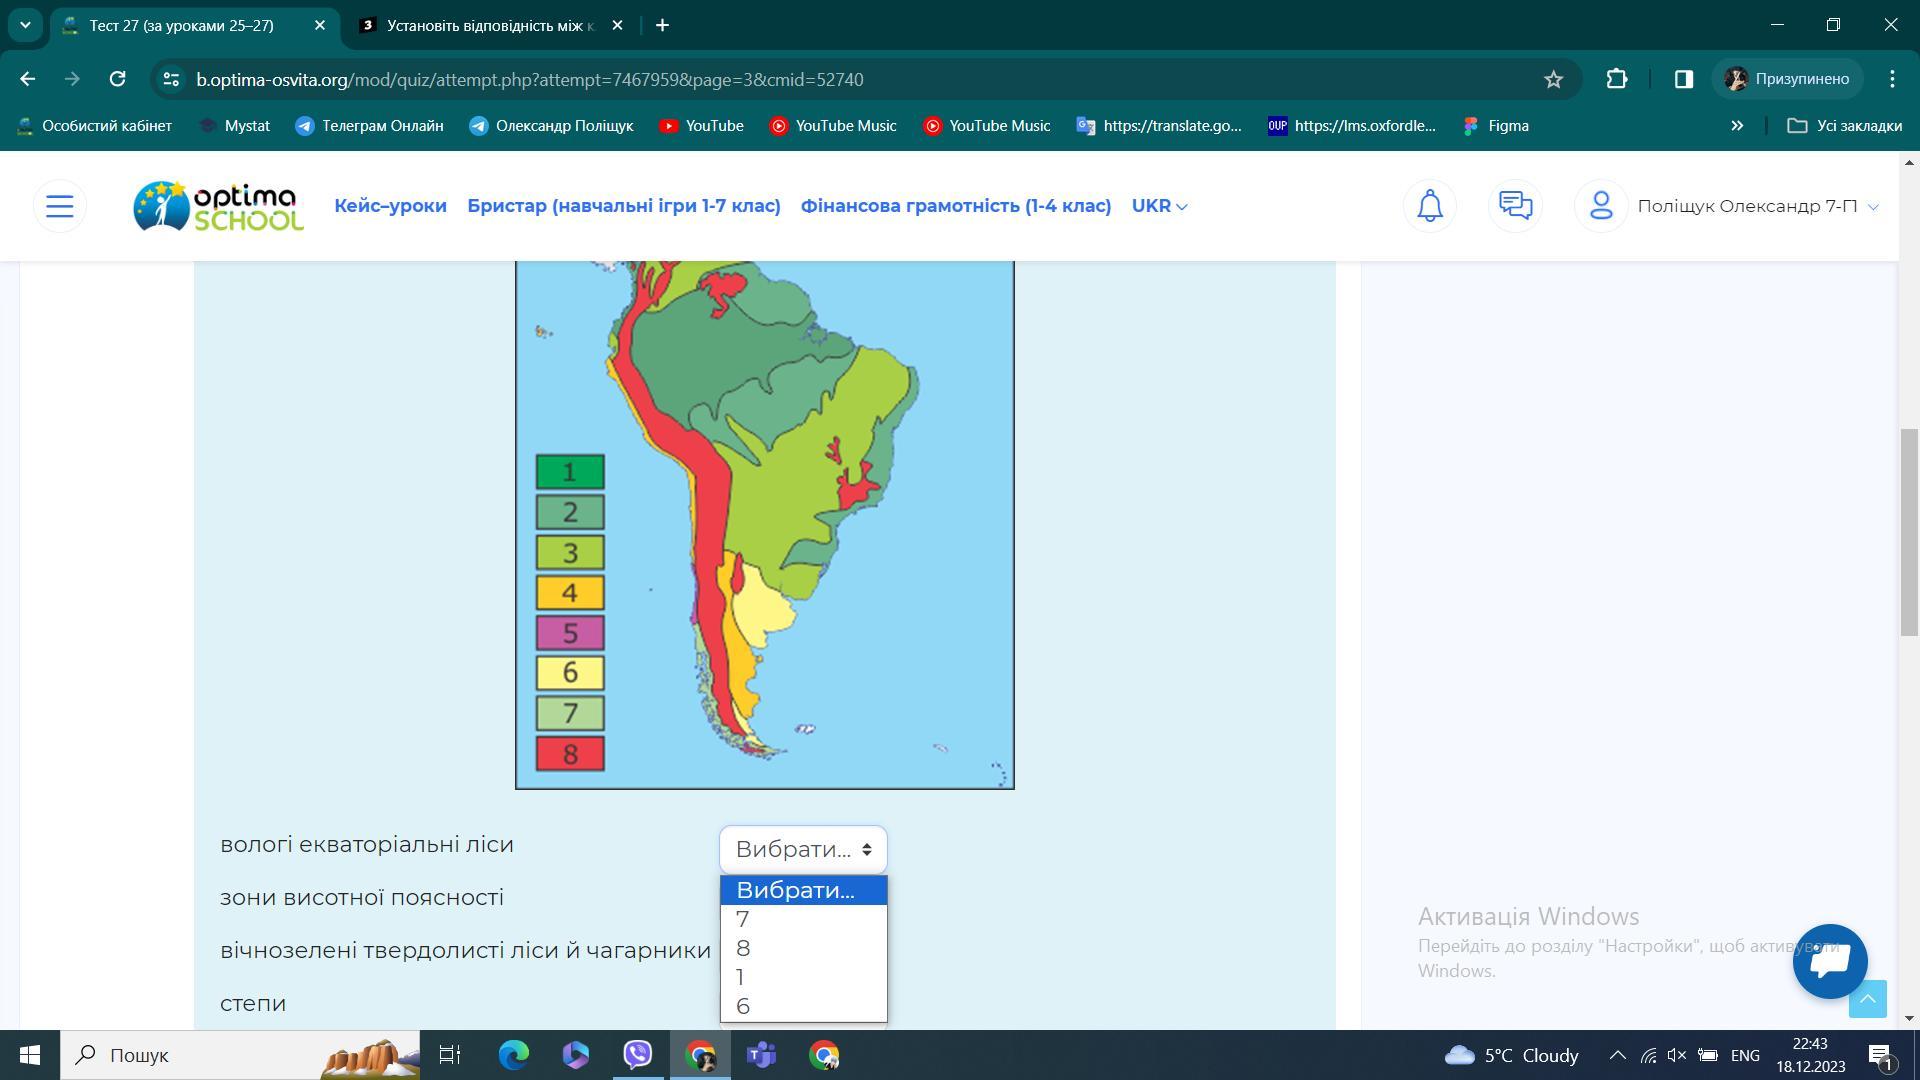Reload the page with refresh icon

coord(117,79)
